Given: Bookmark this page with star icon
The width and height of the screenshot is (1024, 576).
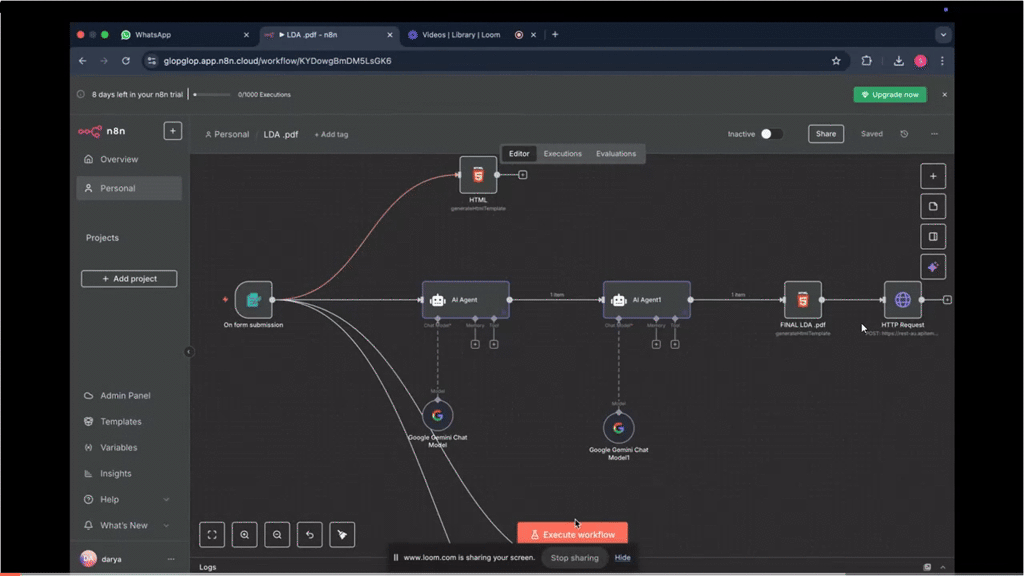Looking at the screenshot, I should 836,61.
